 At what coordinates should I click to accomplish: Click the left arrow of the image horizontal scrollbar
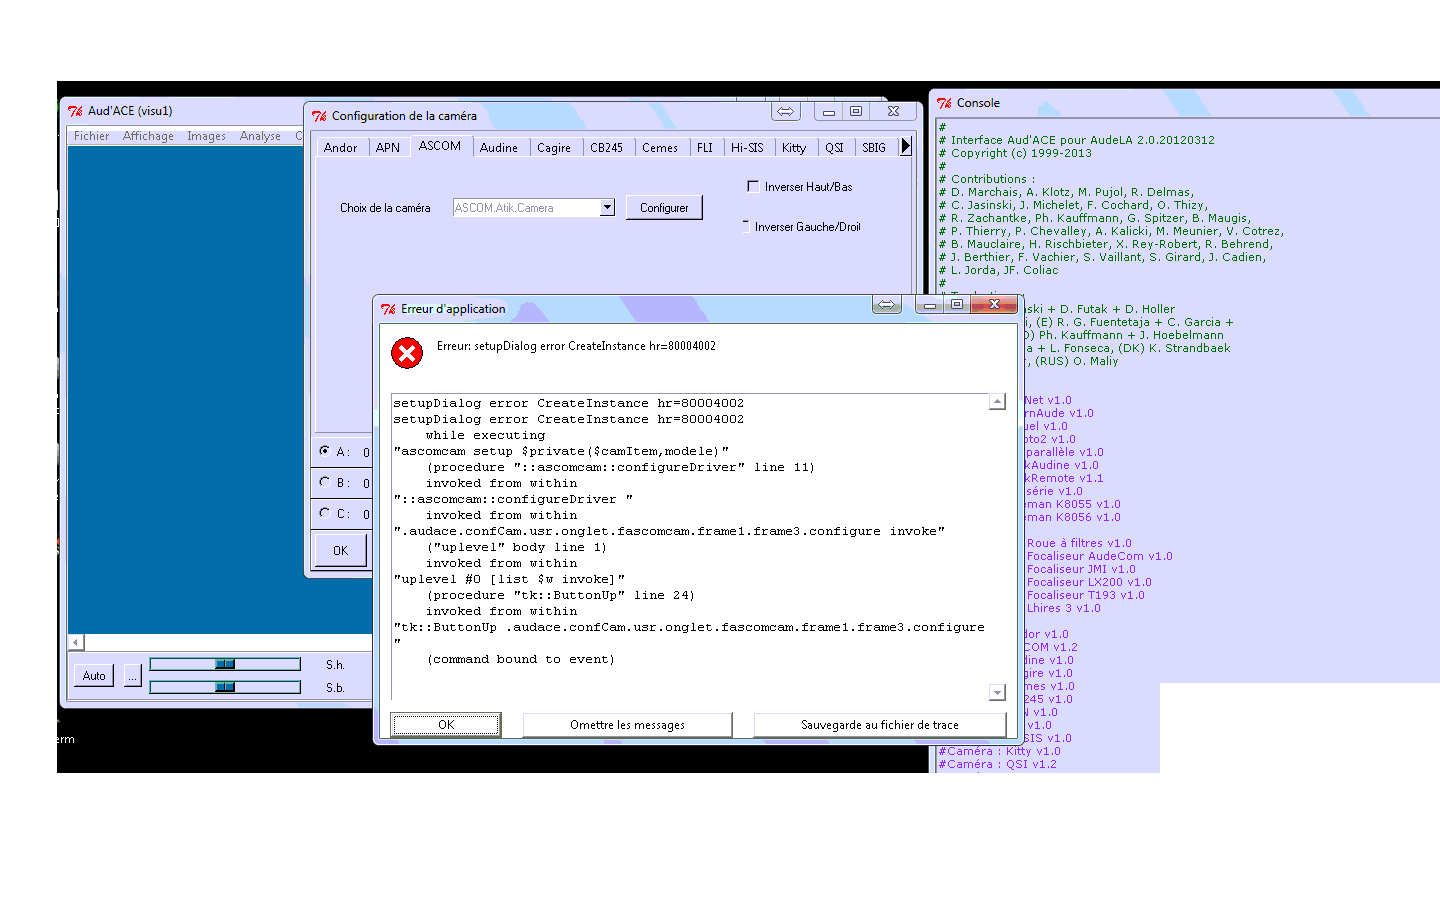(76, 642)
